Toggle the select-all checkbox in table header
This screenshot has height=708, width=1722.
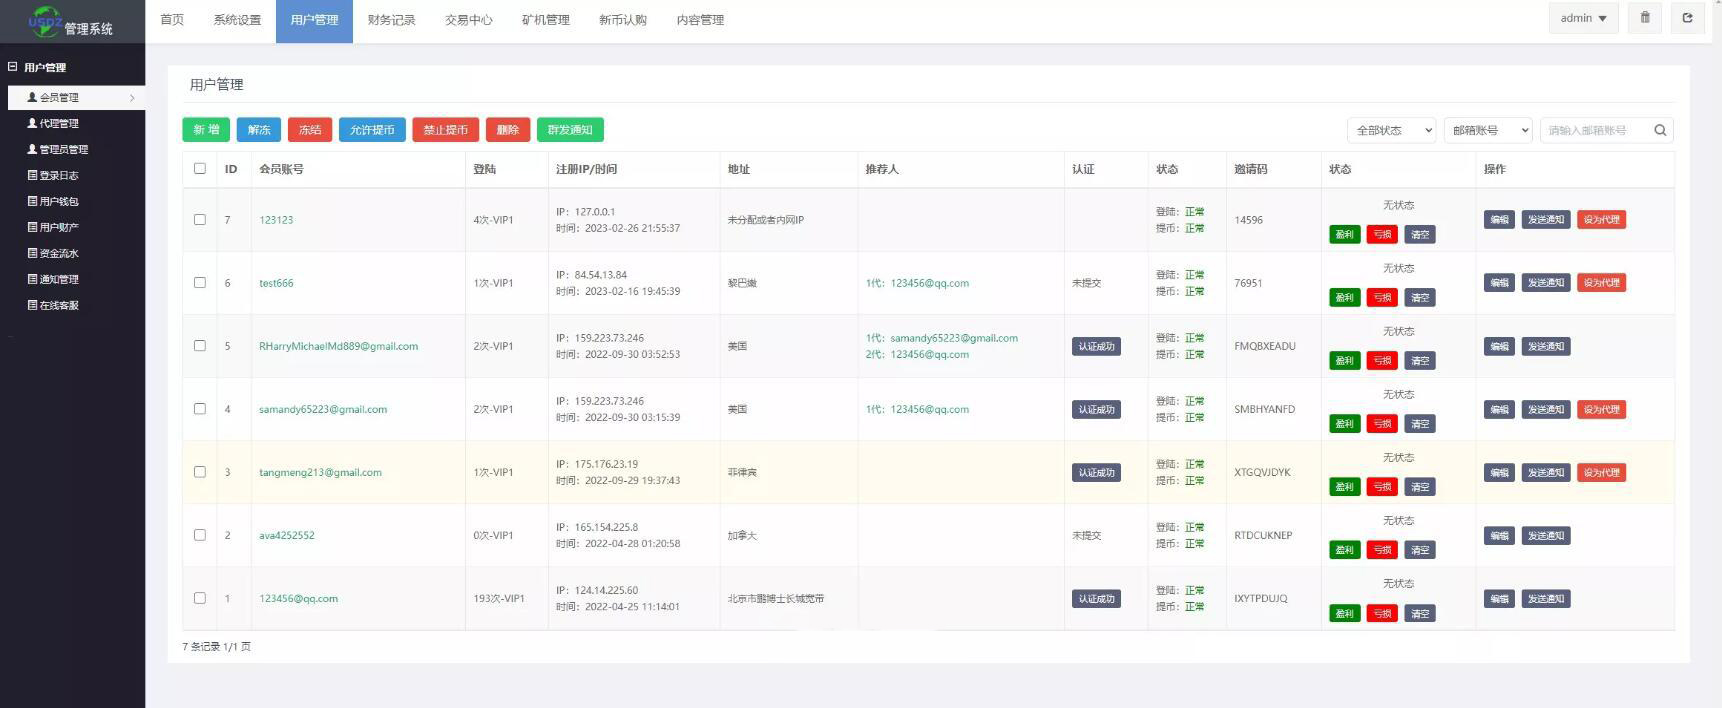200,169
